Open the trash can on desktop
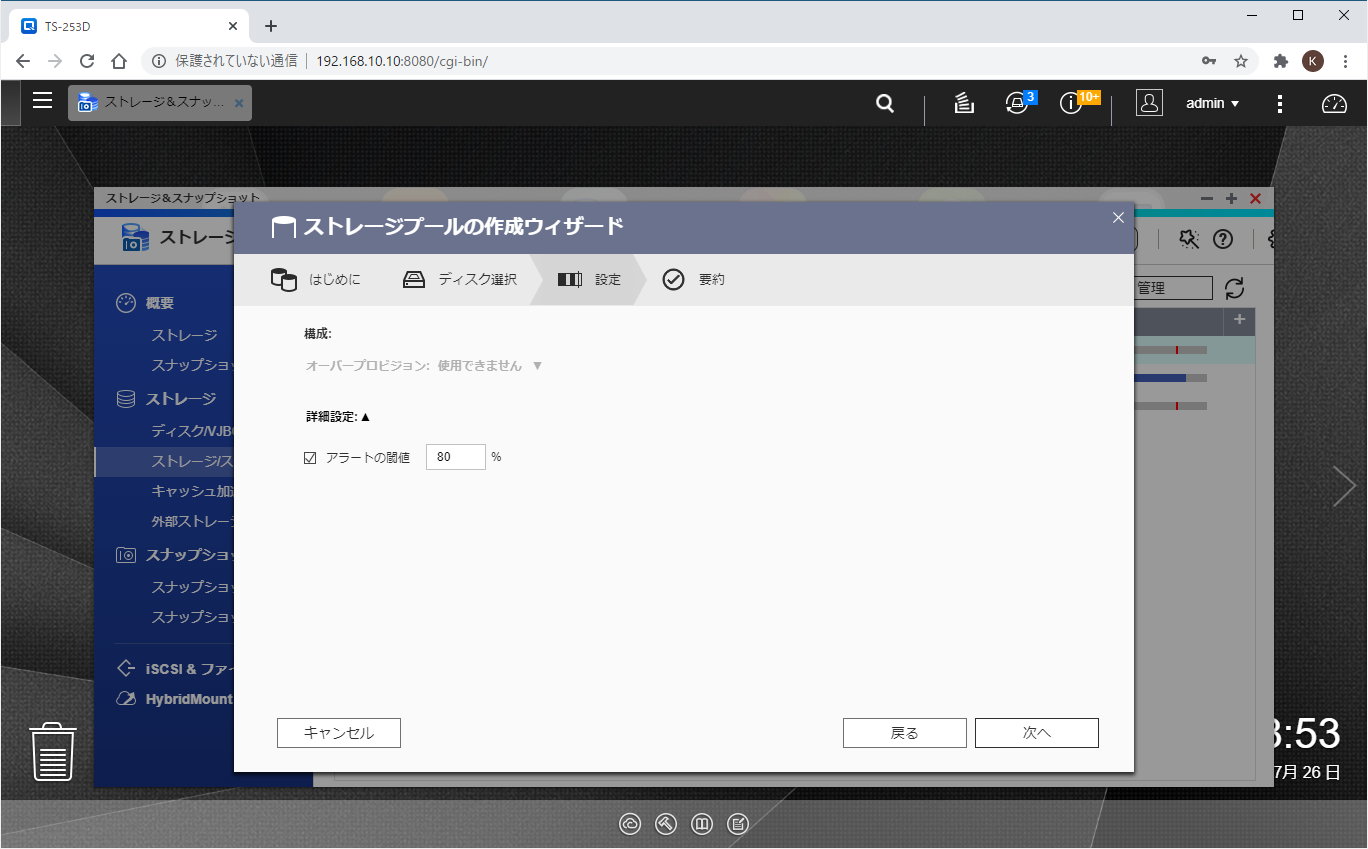 coord(53,751)
